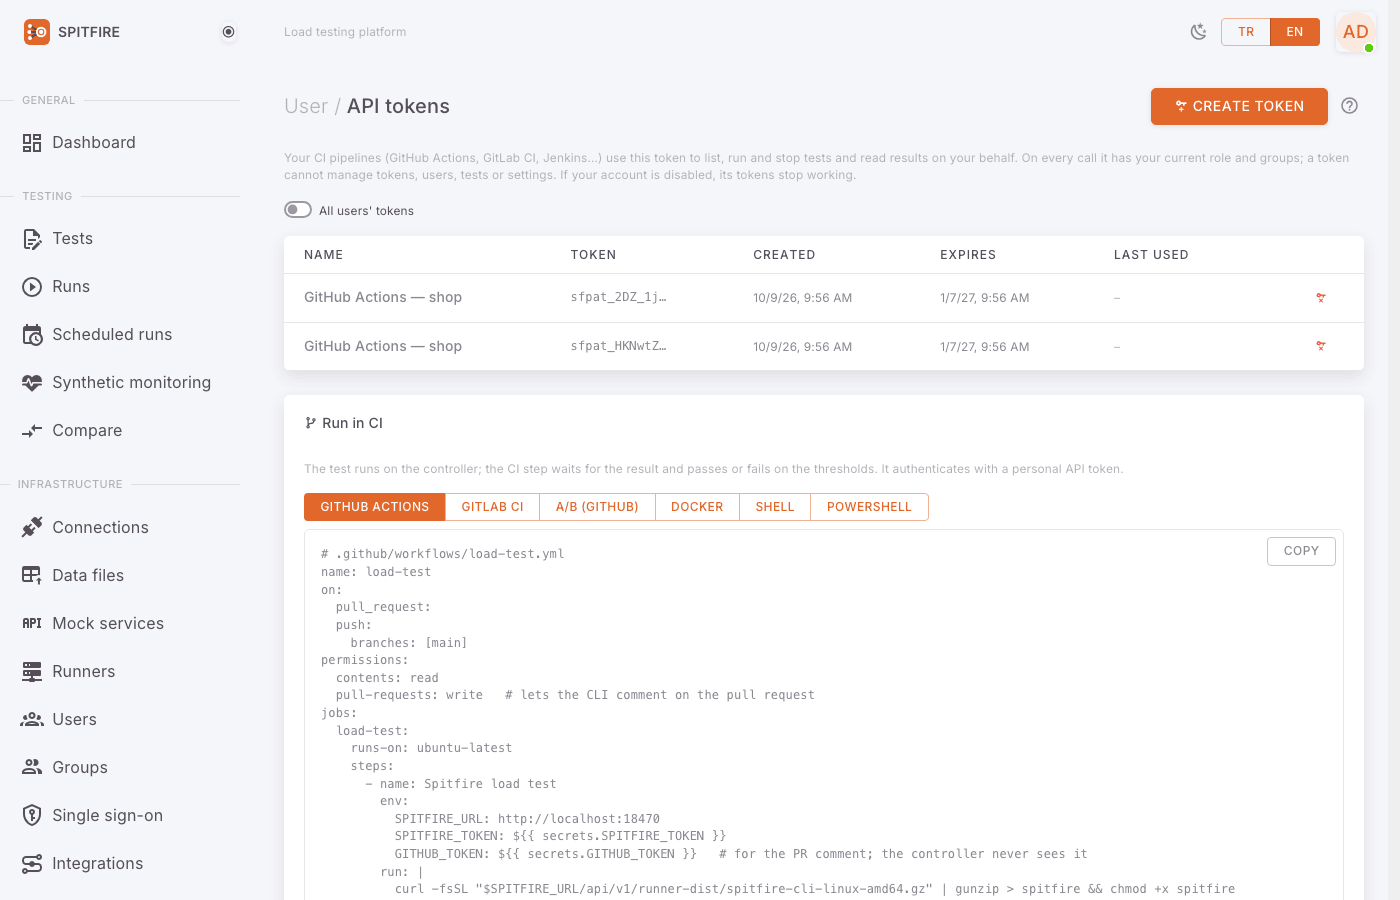Click the red revoke icon for token sfpat_HKNwtZ

click(x=1321, y=346)
